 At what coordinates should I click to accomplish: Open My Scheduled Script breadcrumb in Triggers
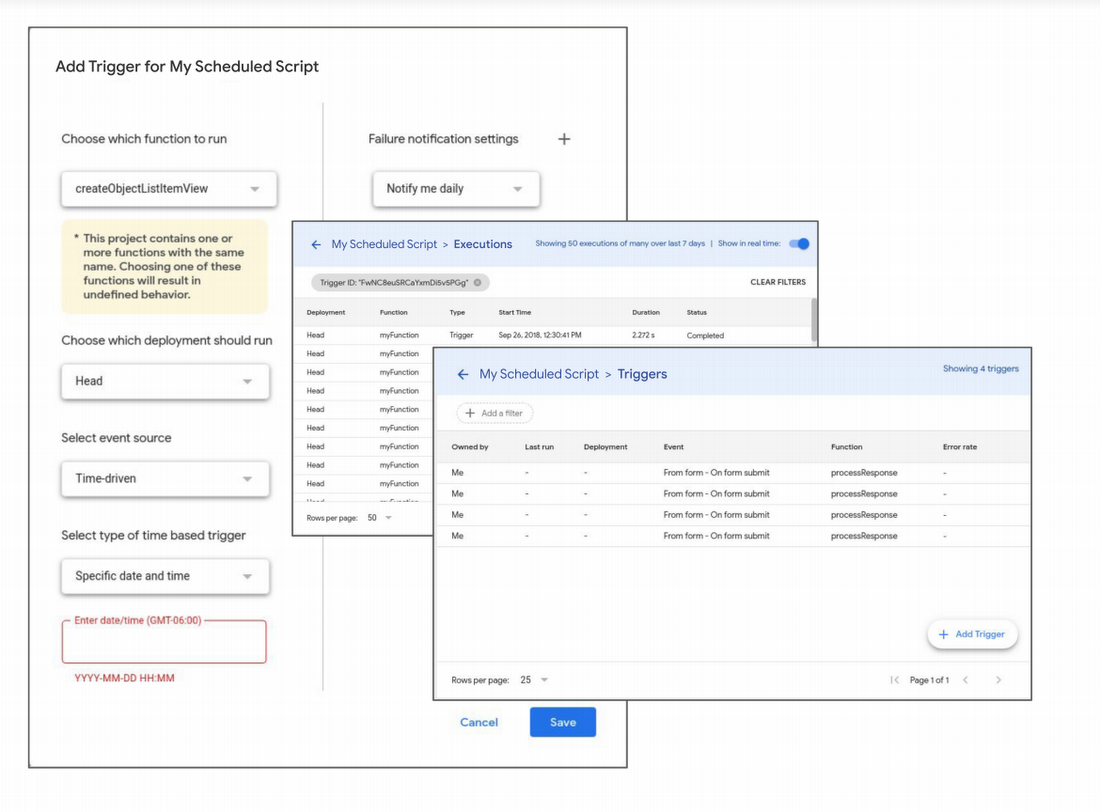(539, 374)
